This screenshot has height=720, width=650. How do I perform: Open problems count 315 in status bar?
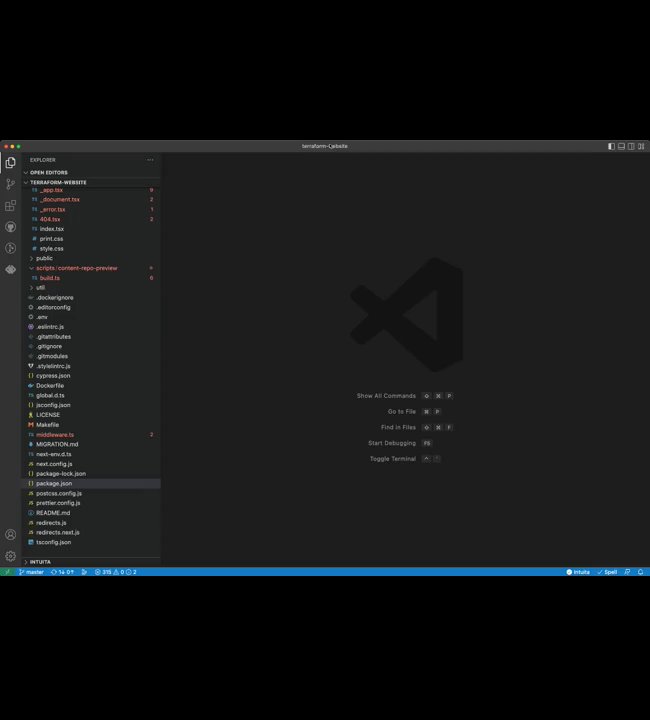pos(116,572)
